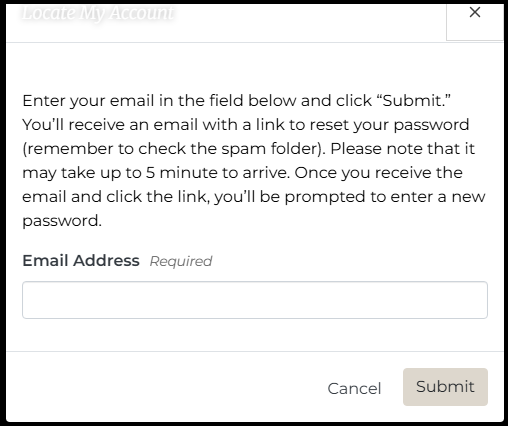
Task: Click the phrase reset your password
Action: click(x=389, y=125)
